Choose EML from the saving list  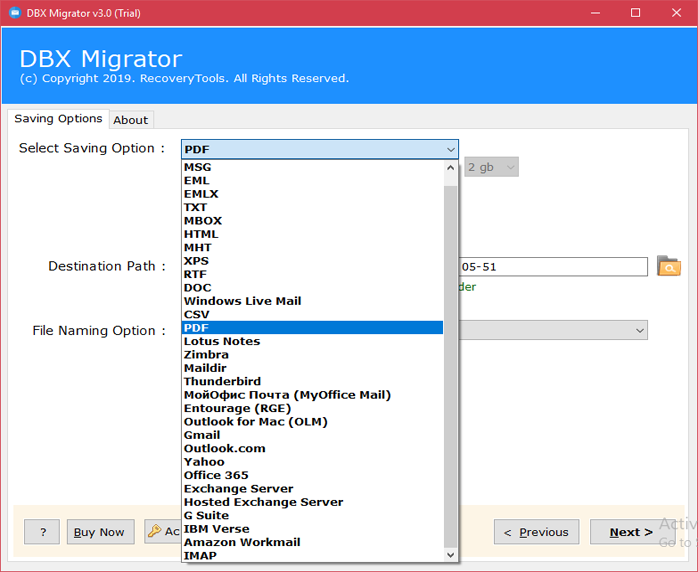pos(312,180)
